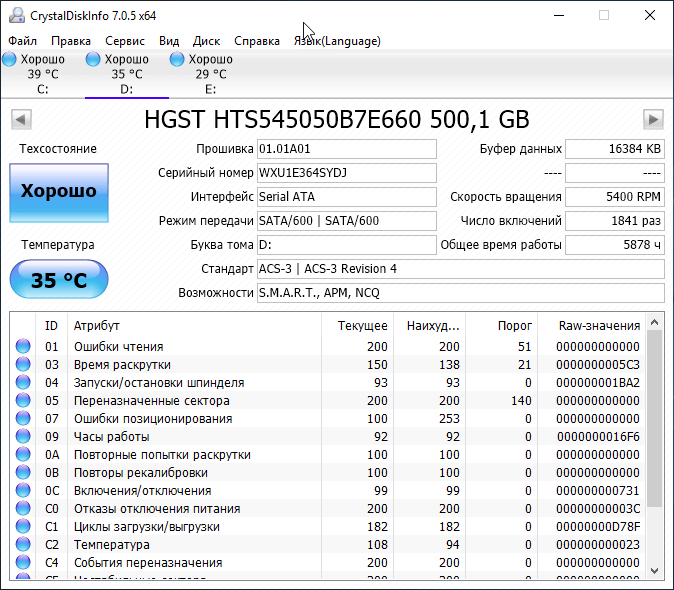The width and height of the screenshot is (674, 590).
Task: Click status circle for Переназначенные сектора
Action: 23,400
